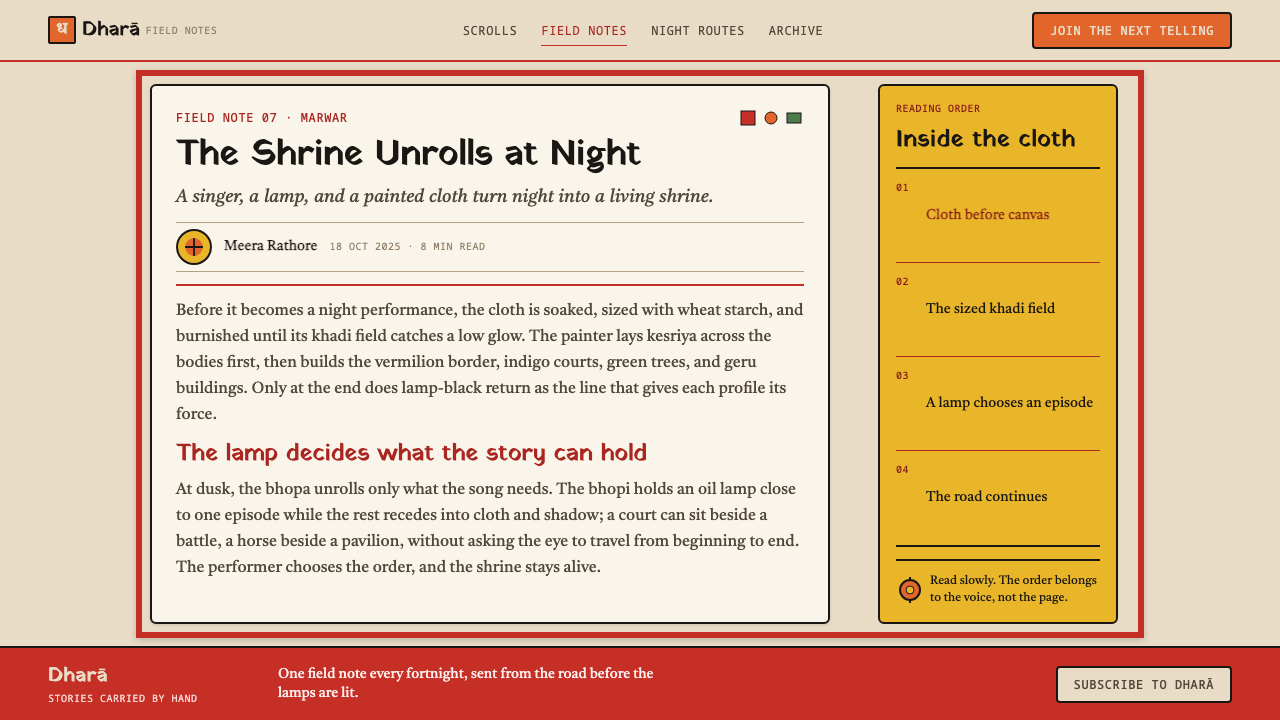This screenshot has width=1280, height=720.
Task: Click the 'Reading Order' label
Action: pos(938,109)
